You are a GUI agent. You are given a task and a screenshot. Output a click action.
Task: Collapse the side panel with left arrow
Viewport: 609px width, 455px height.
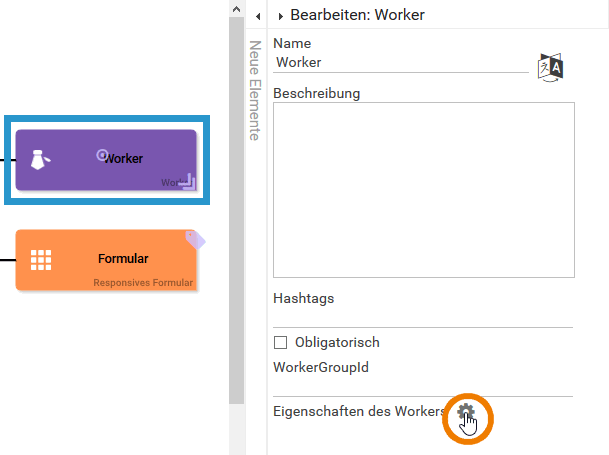pos(258,16)
